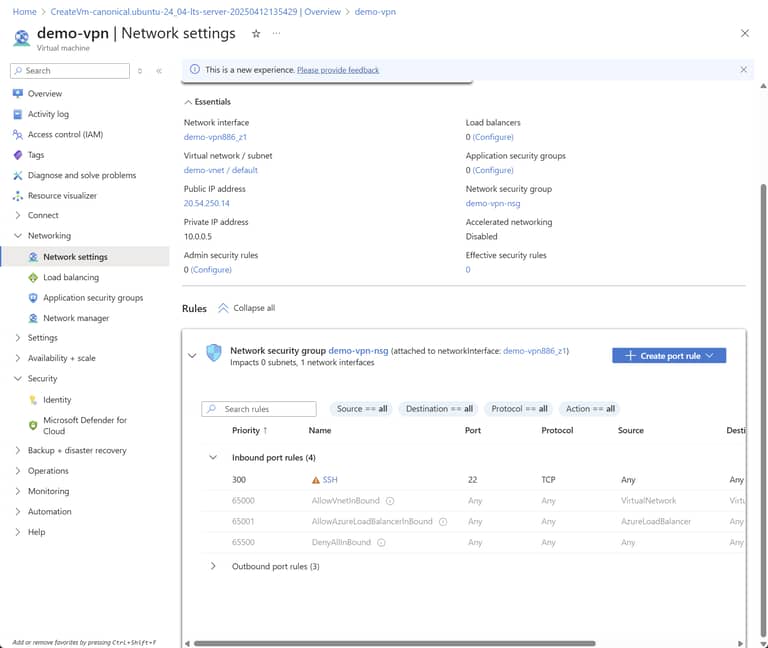
Task: Click the info icon in the feedback banner
Action: pos(195,69)
